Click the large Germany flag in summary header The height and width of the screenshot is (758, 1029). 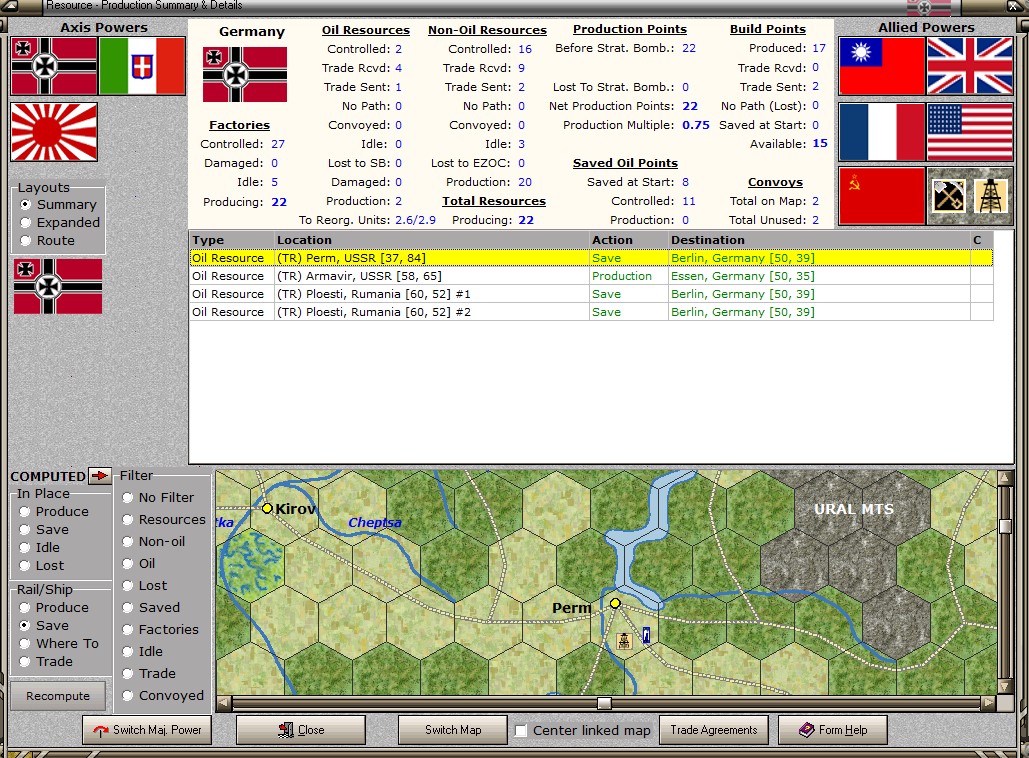(x=245, y=74)
